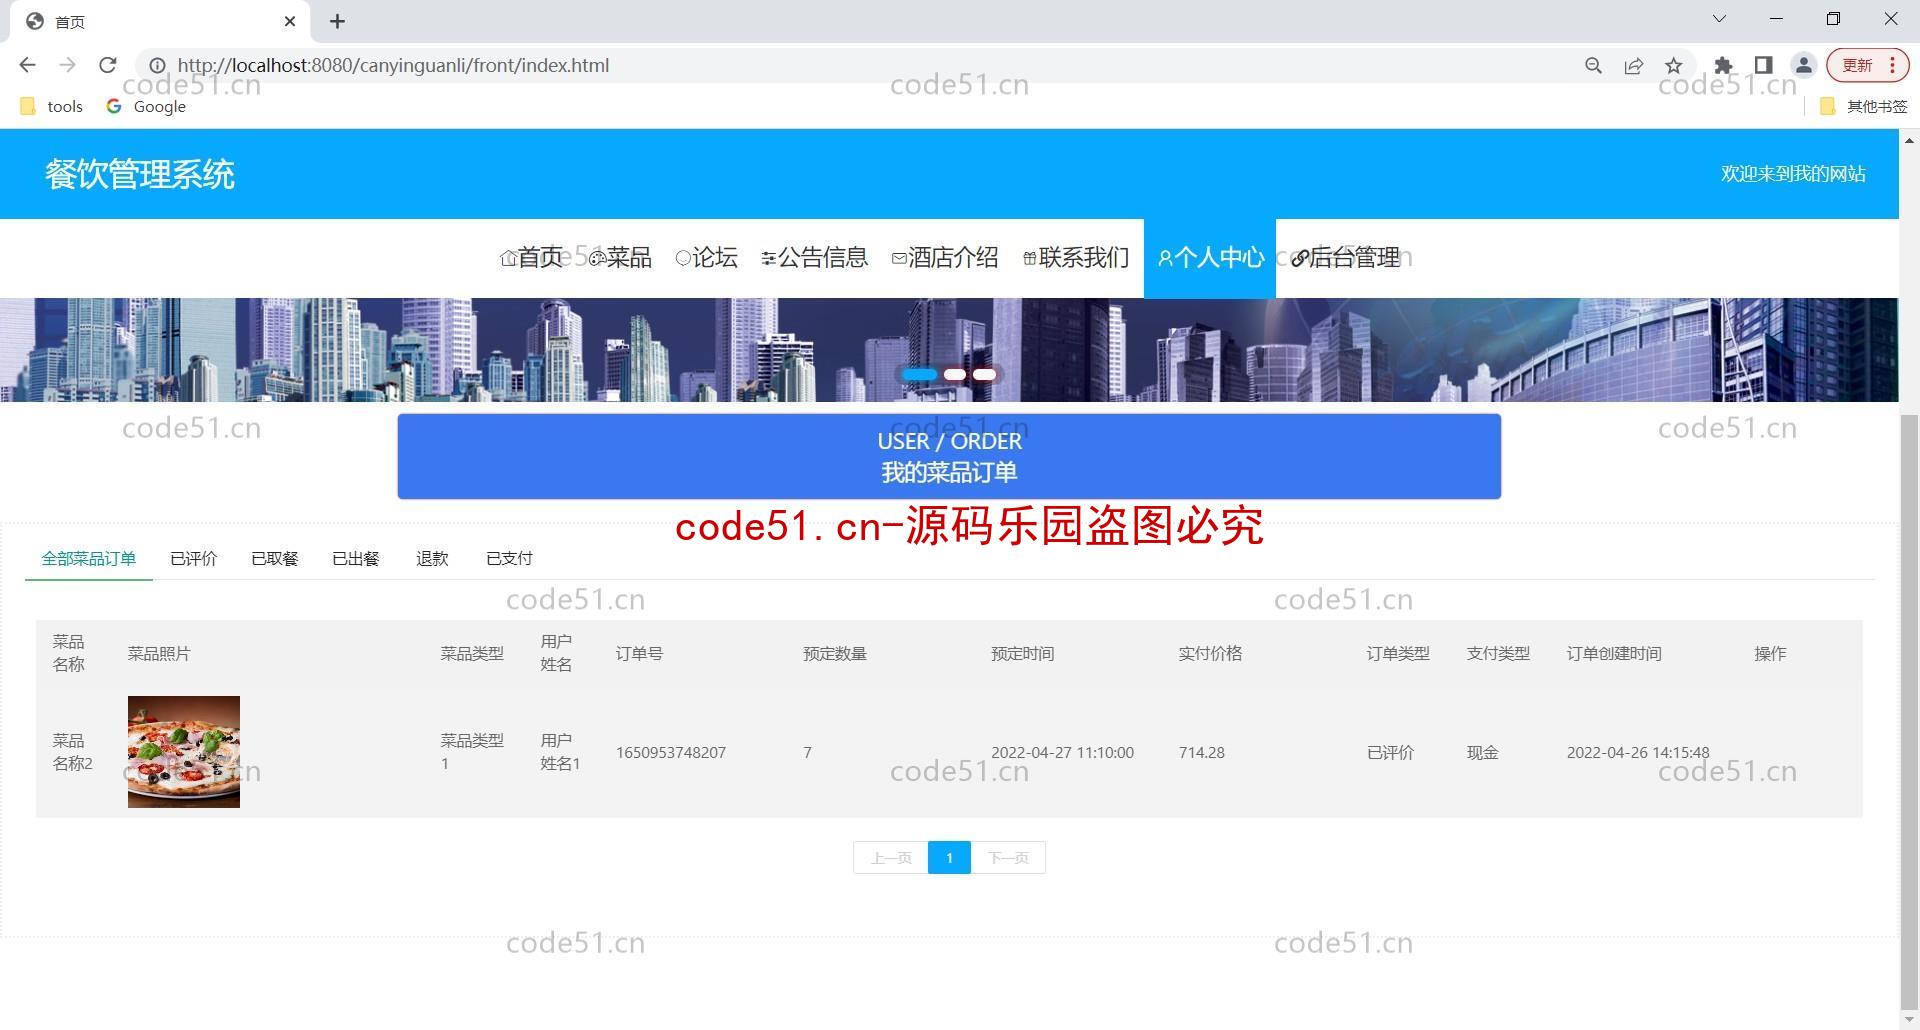Screen dimensions: 1920x1030
Task: Open 后台管理 navigation item
Action: pos(1345,258)
